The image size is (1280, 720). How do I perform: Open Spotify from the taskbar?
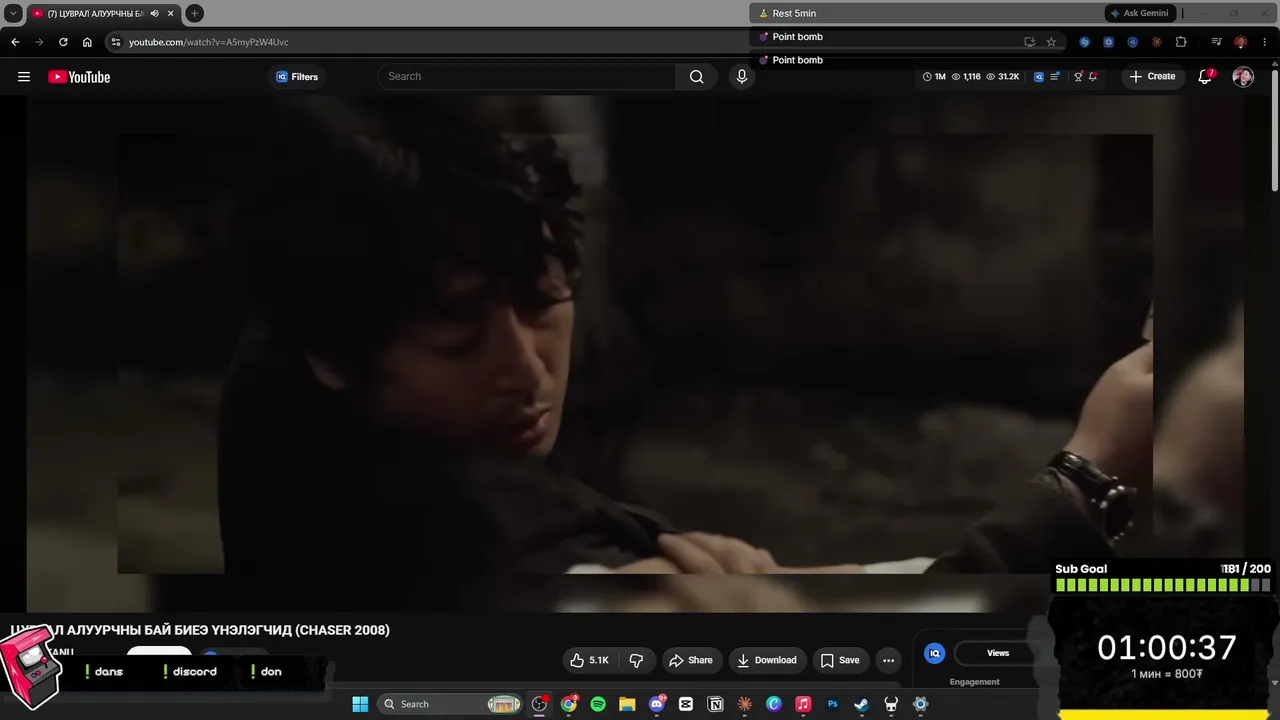click(x=598, y=704)
